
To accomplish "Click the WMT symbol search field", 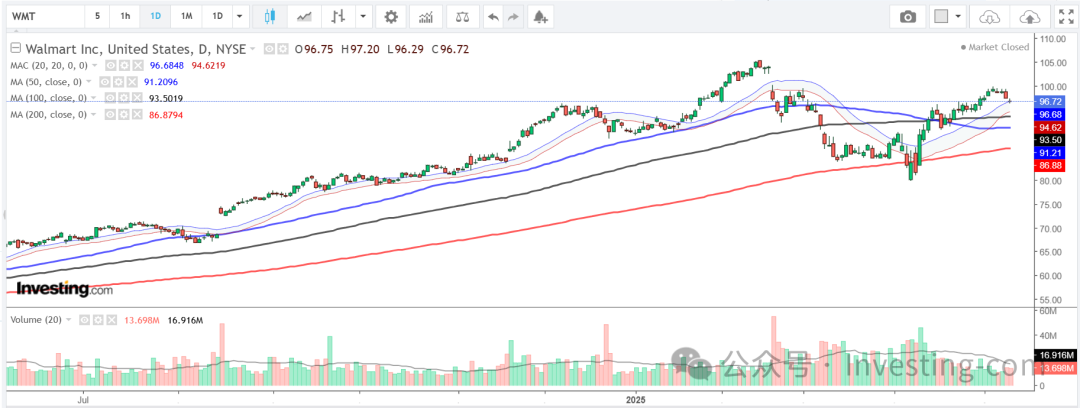I will click(40, 17).
